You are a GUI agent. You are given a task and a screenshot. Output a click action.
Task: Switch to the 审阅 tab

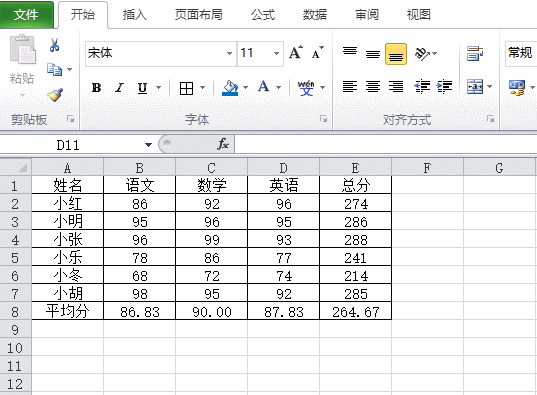[366, 15]
